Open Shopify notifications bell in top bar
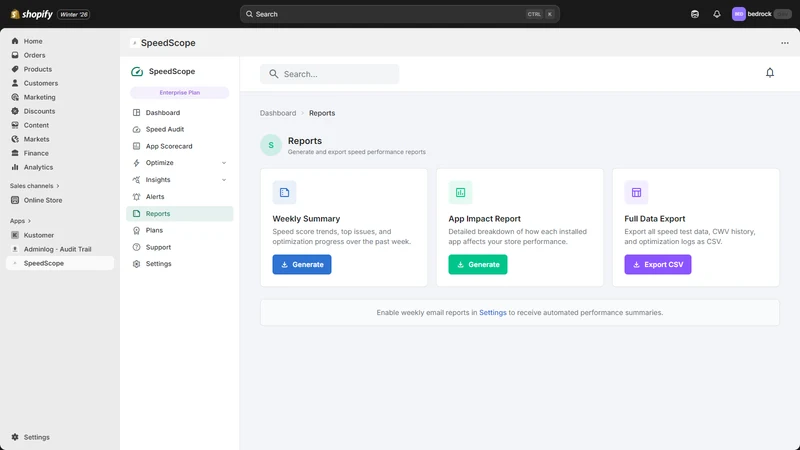Image resolution: width=800 pixels, height=450 pixels. (x=716, y=14)
